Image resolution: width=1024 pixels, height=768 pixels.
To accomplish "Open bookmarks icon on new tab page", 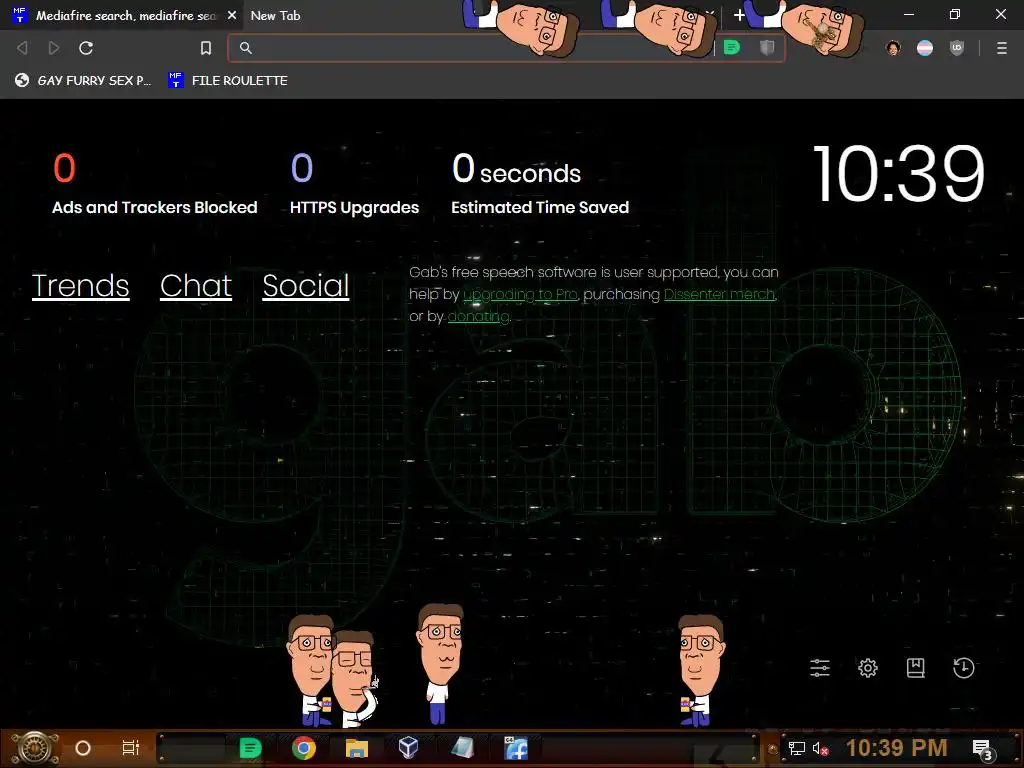I will point(916,667).
